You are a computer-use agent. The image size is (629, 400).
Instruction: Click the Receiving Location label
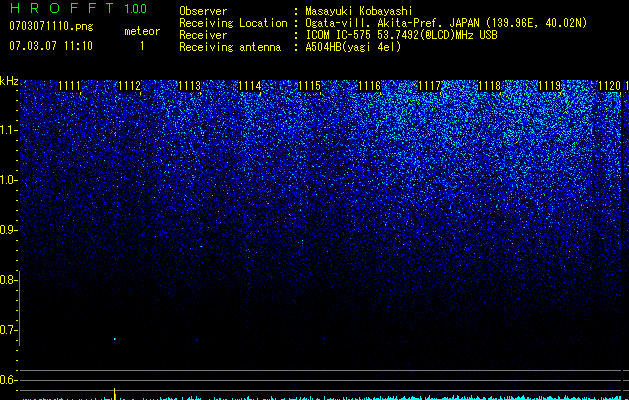(x=233, y=23)
